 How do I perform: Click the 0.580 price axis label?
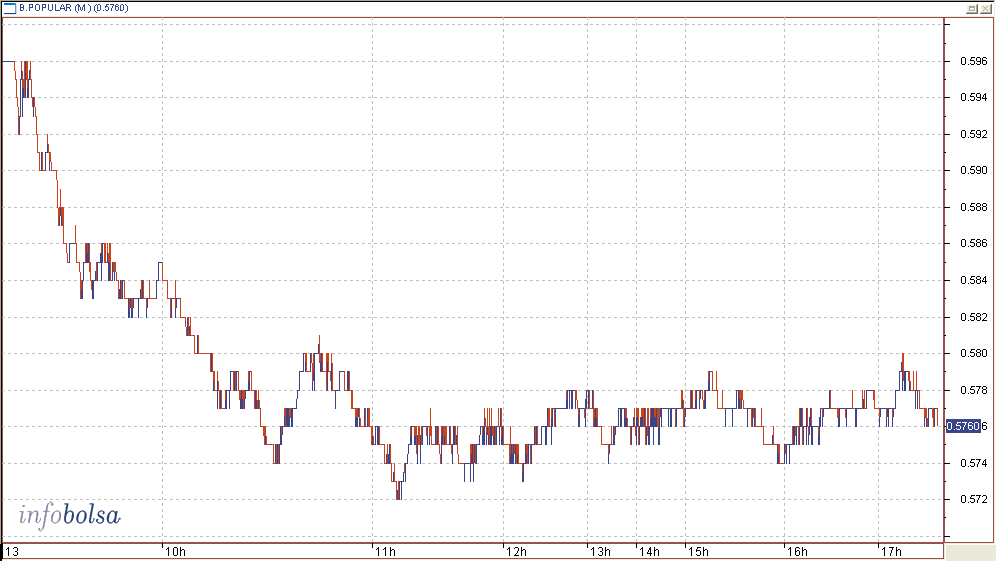point(973,353)
